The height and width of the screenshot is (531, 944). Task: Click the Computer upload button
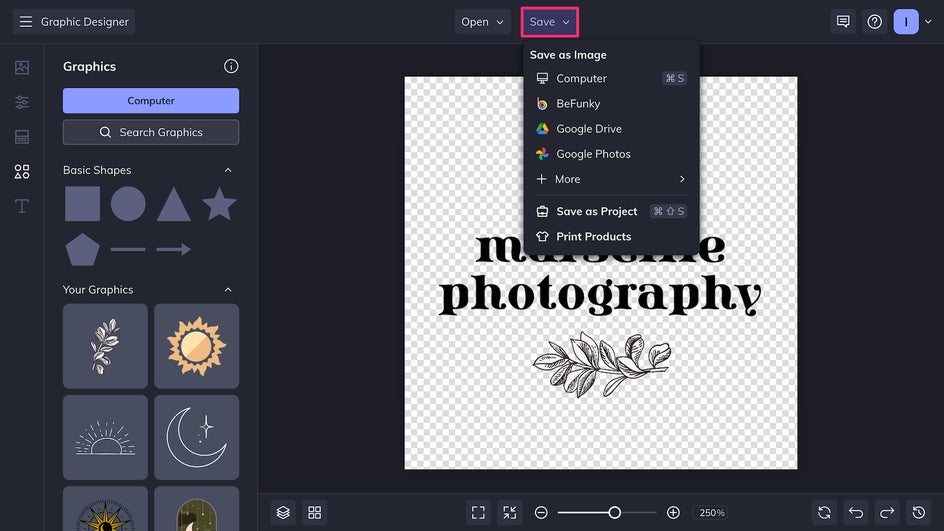click(151, 101)
